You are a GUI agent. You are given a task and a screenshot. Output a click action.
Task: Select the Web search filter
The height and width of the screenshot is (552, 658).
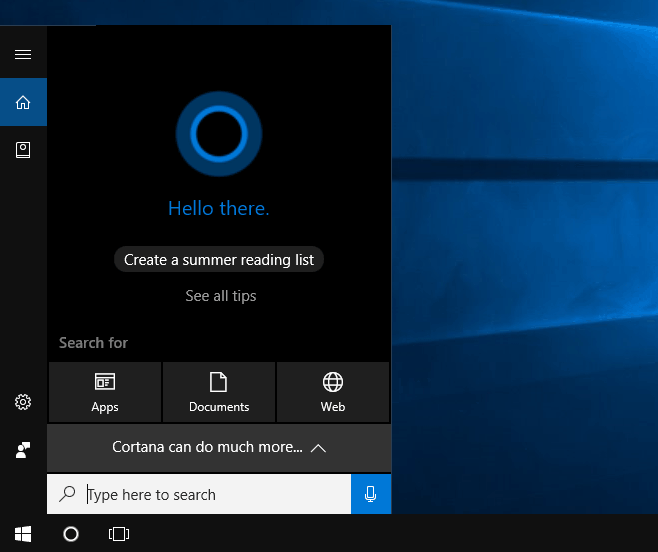(333, 392)
